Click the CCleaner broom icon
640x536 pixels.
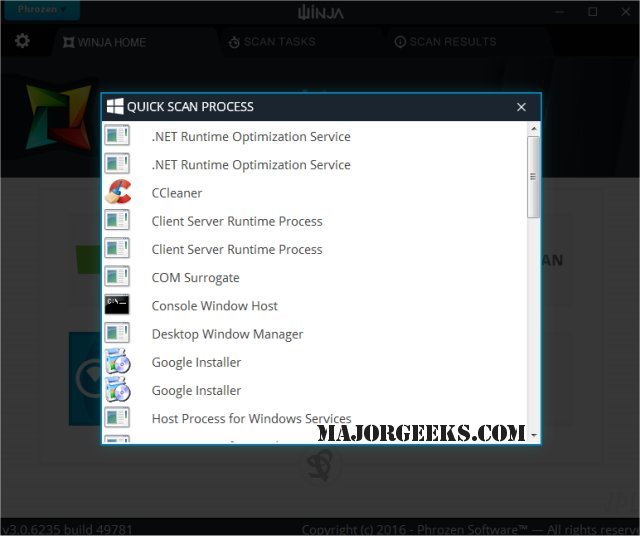pos(118,192)
